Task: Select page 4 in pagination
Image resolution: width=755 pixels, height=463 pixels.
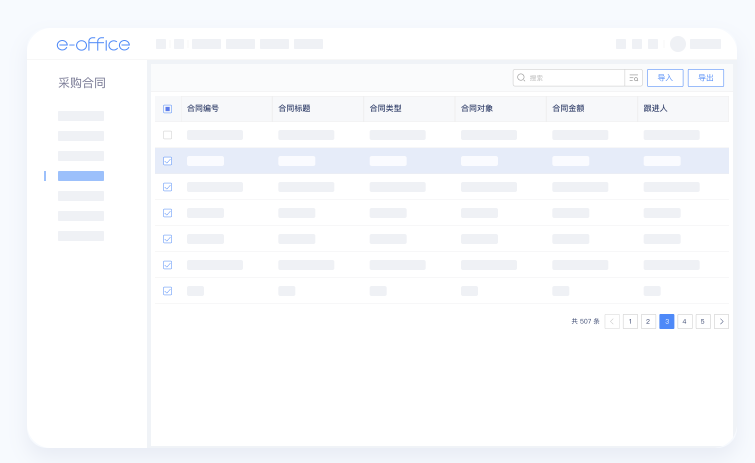Action: (x=685, y=321)
